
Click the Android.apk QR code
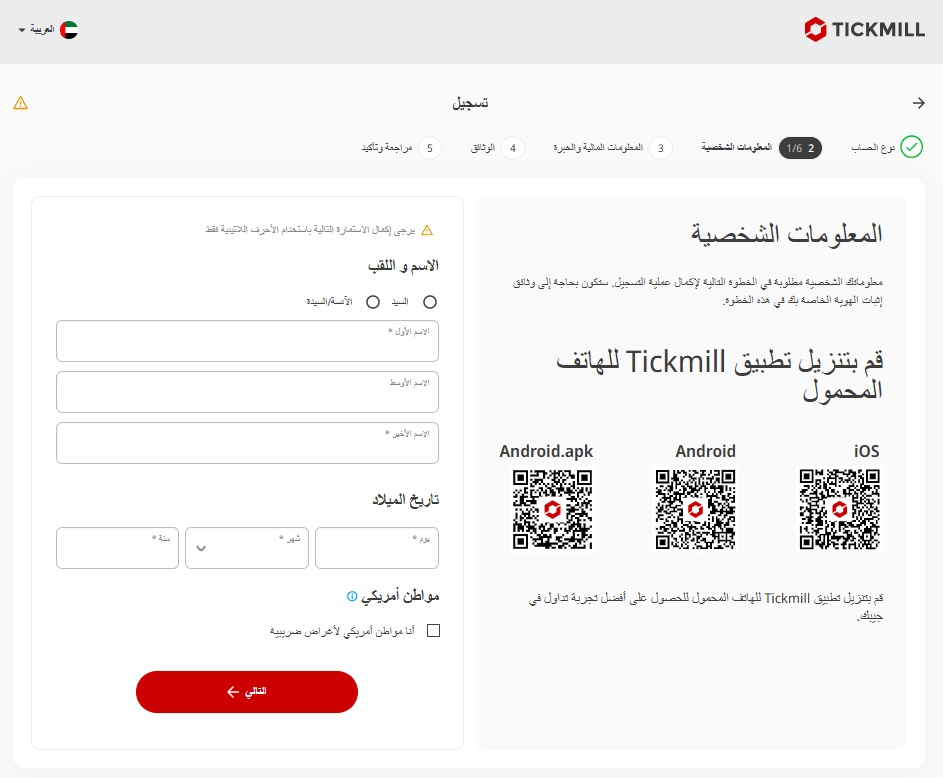[553, 509]
